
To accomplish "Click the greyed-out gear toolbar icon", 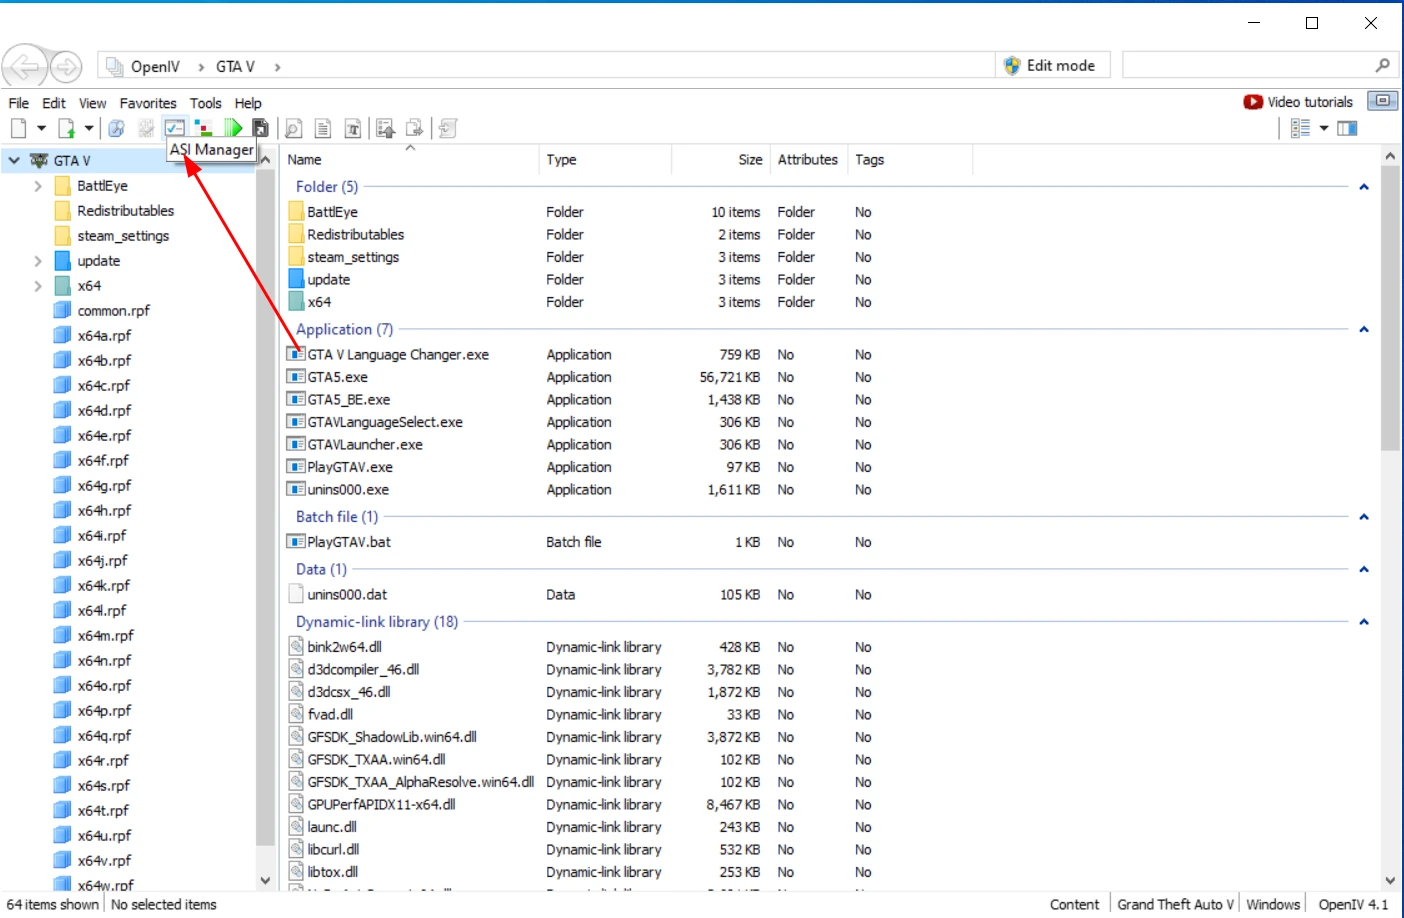I will pyautogui.click(x=146, y=128).
